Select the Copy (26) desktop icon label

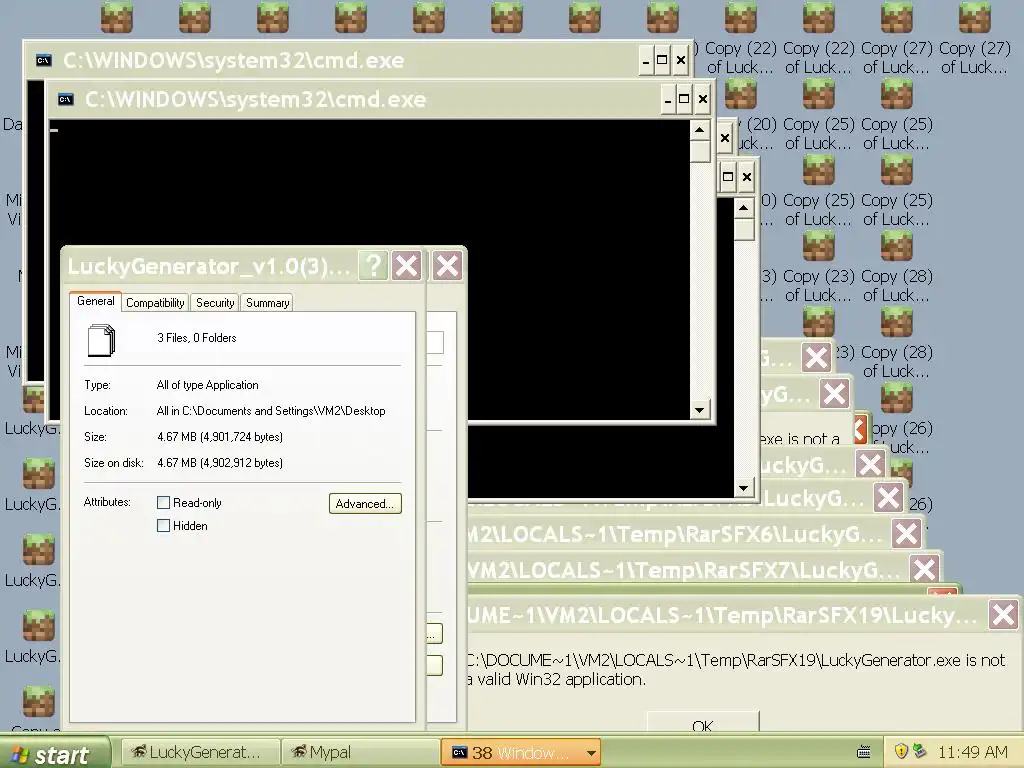click(903, 438)
